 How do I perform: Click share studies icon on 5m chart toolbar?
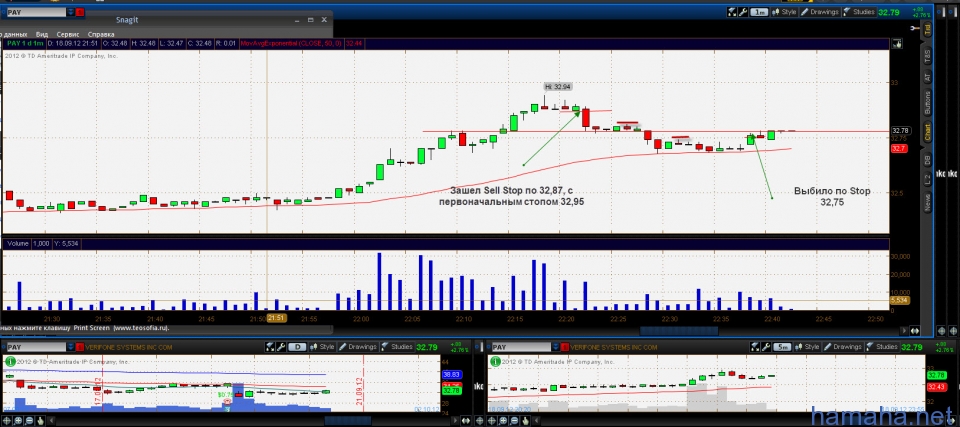[x=755, y=347]
